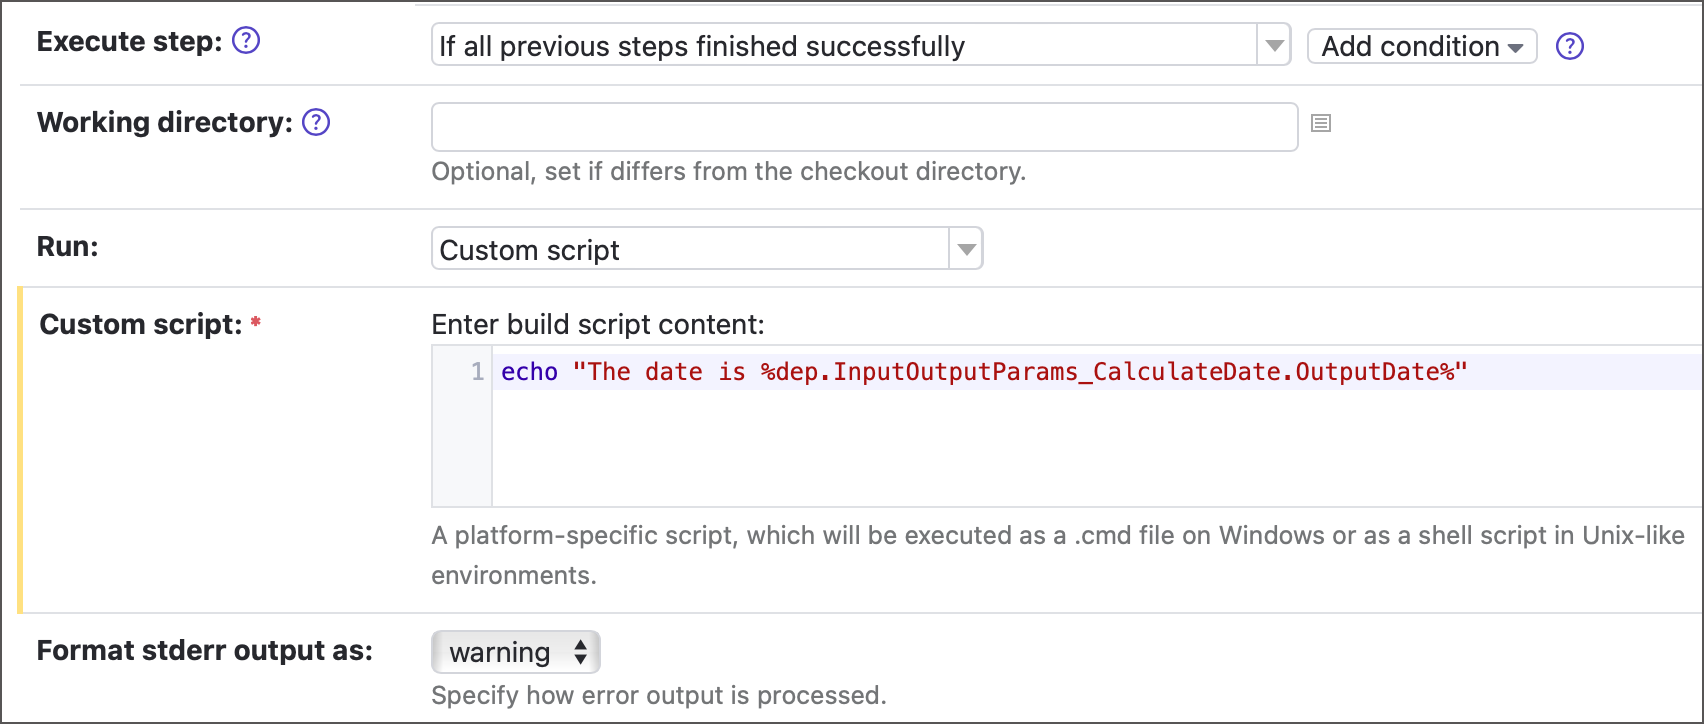Click the 'Custom script:' label
Image resolution: width=1704 pixels, height=724 pixels.
[x=140, y=325]
